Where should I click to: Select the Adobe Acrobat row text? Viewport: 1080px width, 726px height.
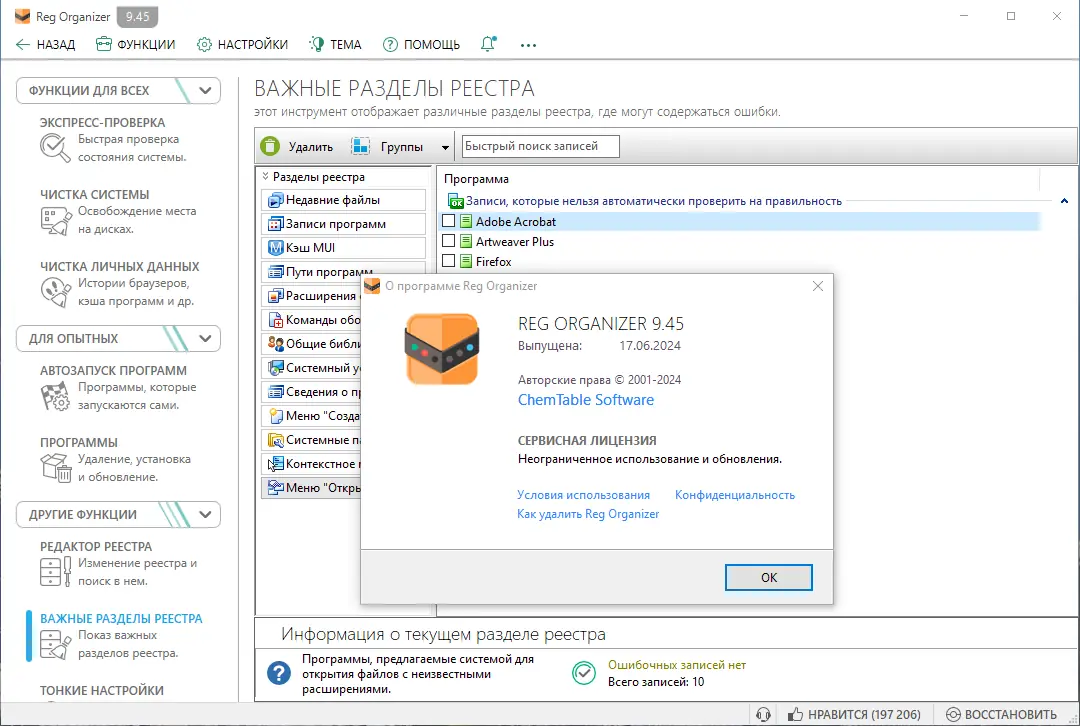515,221
